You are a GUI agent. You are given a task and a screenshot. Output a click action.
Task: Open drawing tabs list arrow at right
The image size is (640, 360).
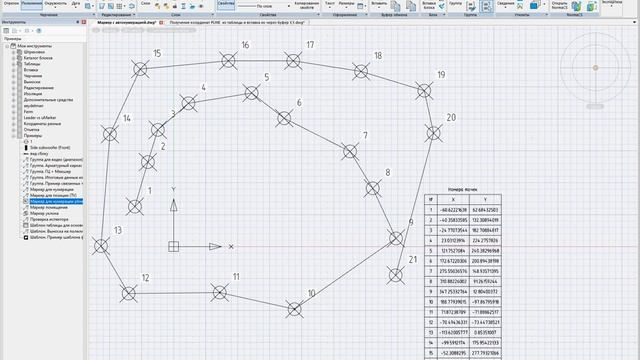click(634, 22)
